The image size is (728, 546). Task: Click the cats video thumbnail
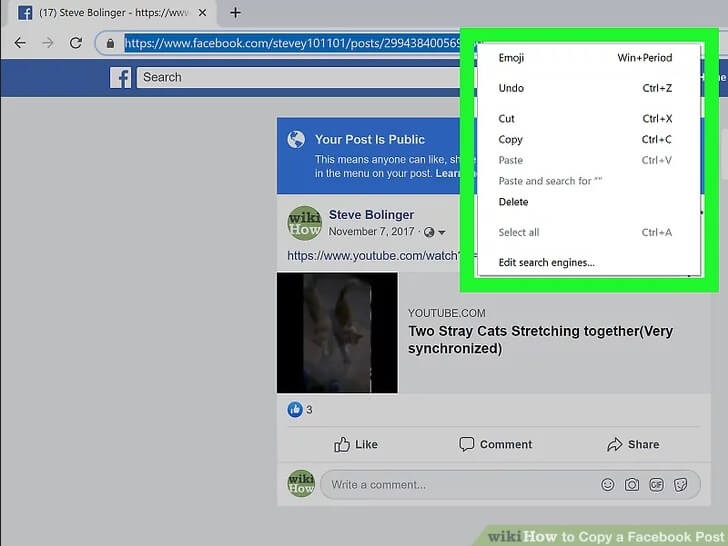pos(337,332)
